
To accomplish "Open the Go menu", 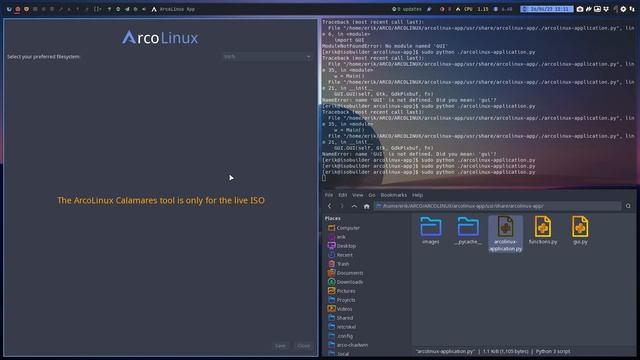I will pos(371,195).
